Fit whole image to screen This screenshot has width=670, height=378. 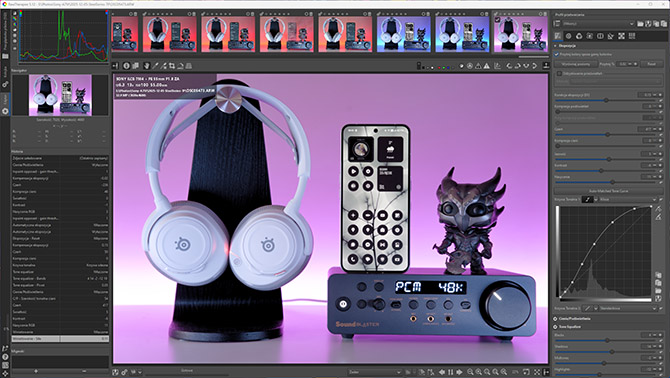(487, 372)
